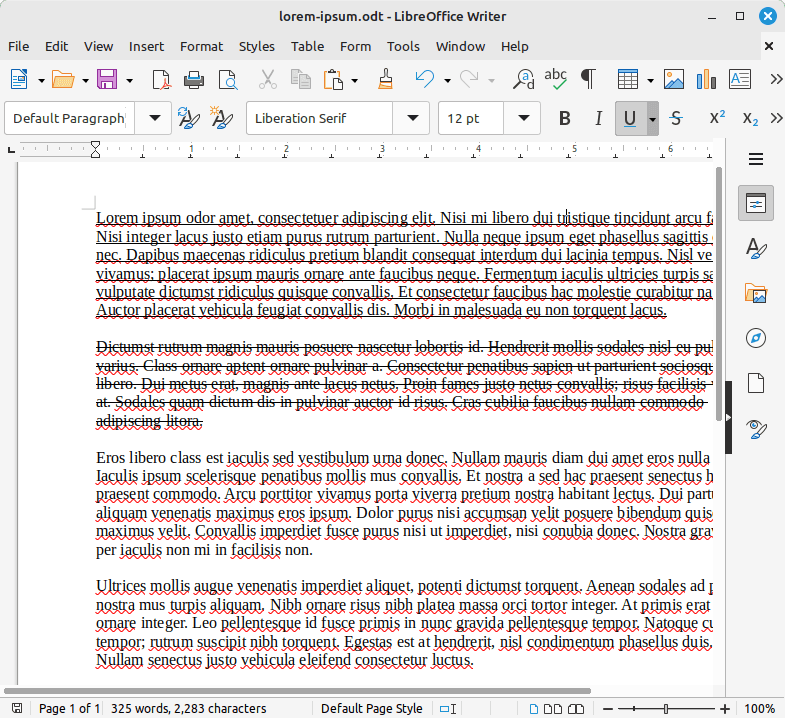Toggle Italic formatting
The width and height of the screenshot is (785, 718).
pos(598,118)
